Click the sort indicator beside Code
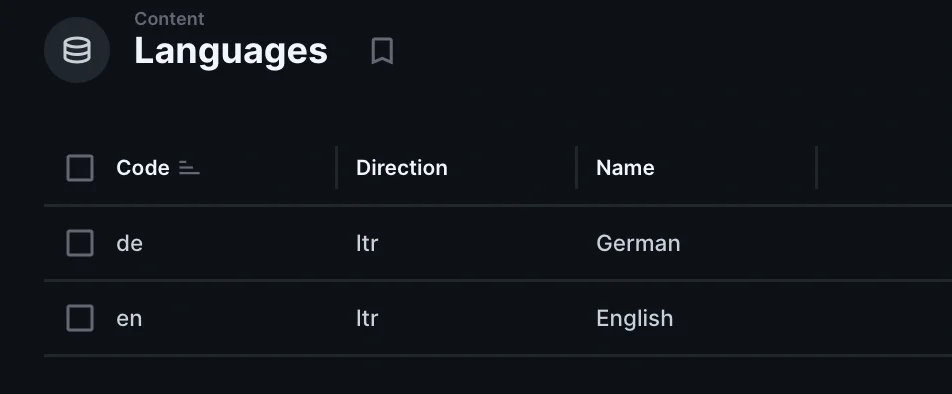 coord(189,168)
